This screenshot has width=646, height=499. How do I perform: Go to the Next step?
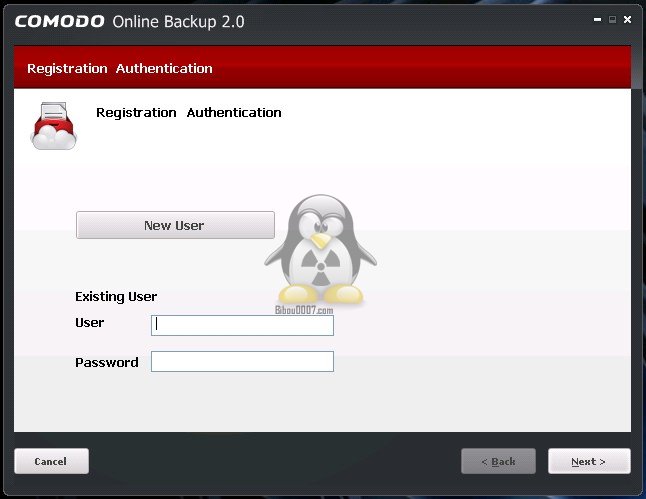coord(589,461)
